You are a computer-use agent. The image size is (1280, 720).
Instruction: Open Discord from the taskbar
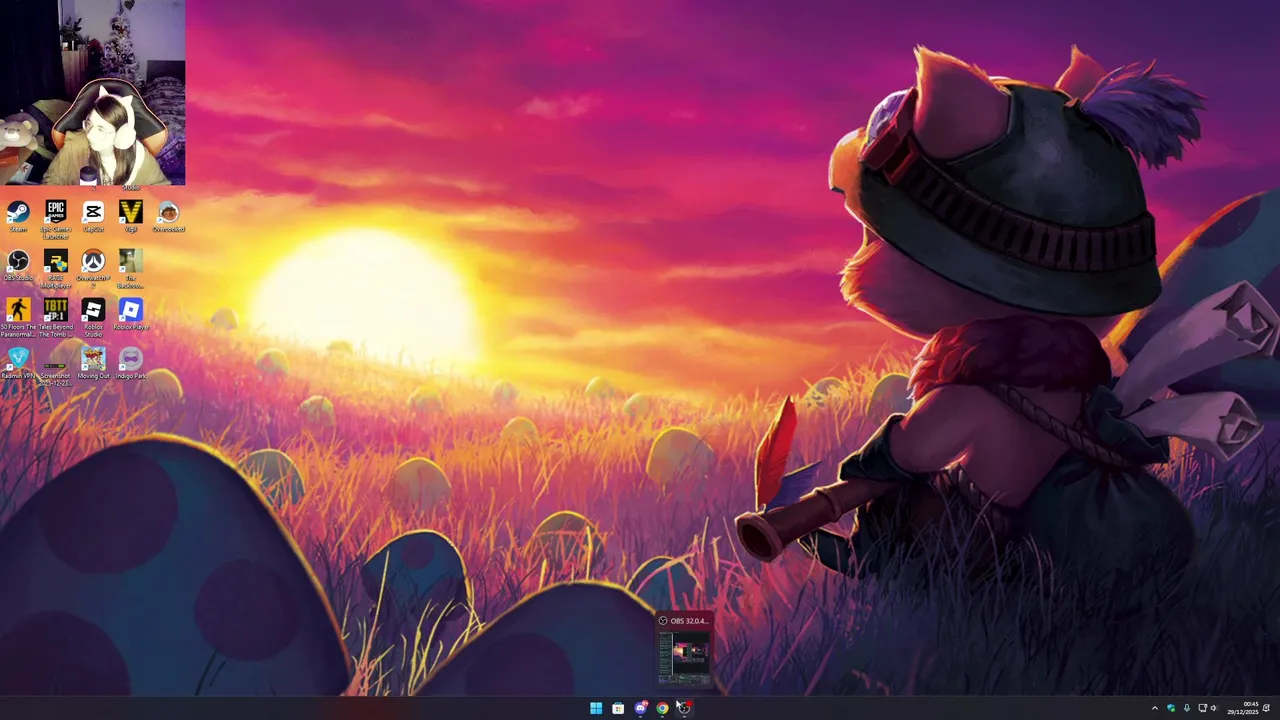[x=640, y=708]
